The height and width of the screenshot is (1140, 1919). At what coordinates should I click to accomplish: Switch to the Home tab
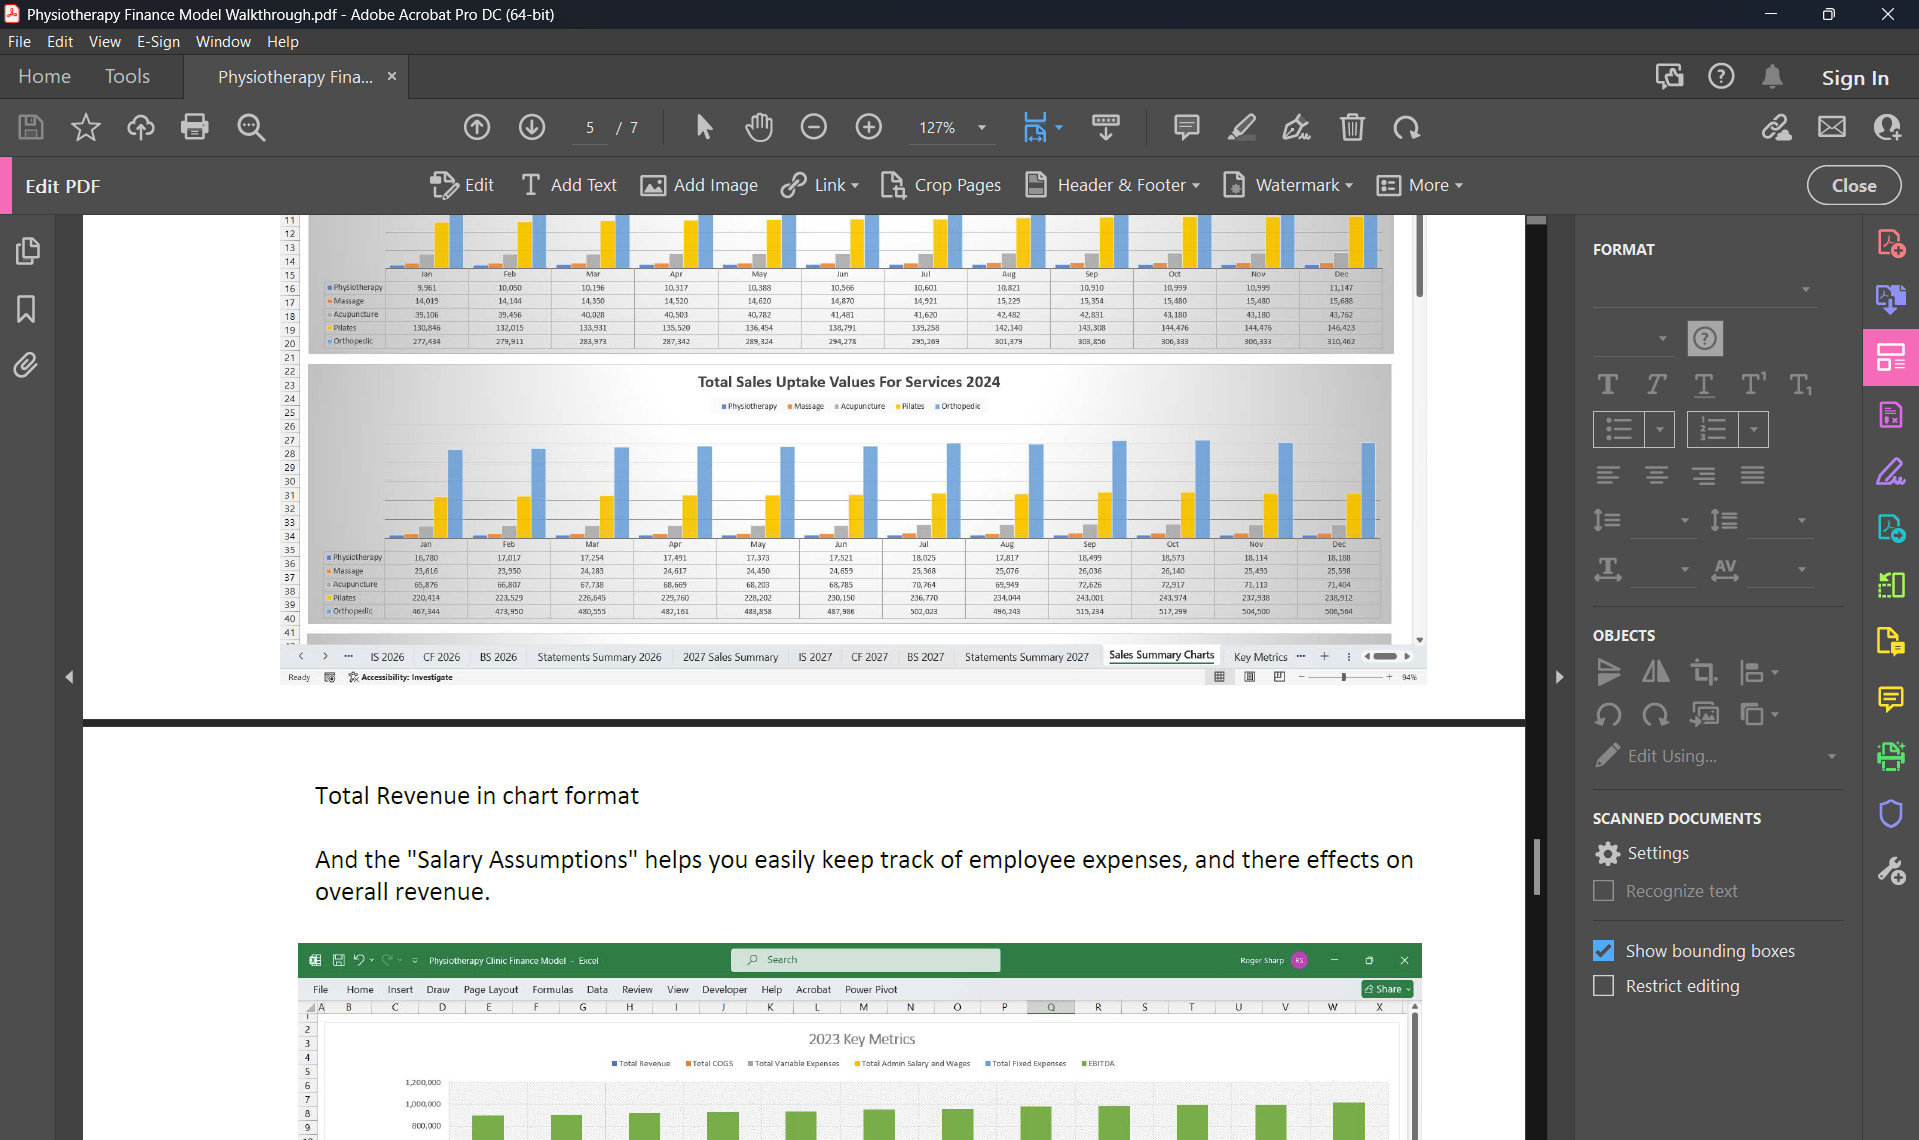click(44, 77)
